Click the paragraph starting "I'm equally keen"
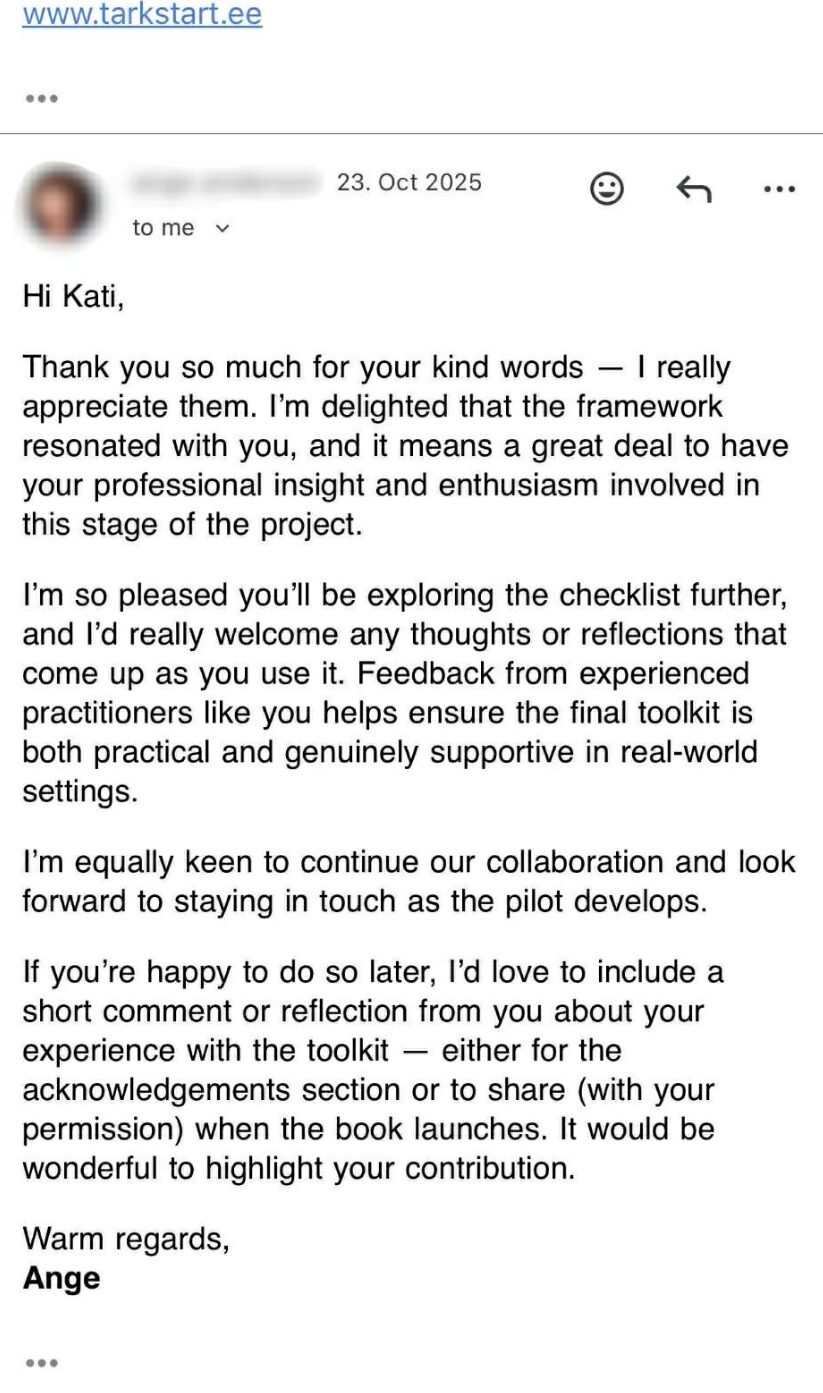 400,881
